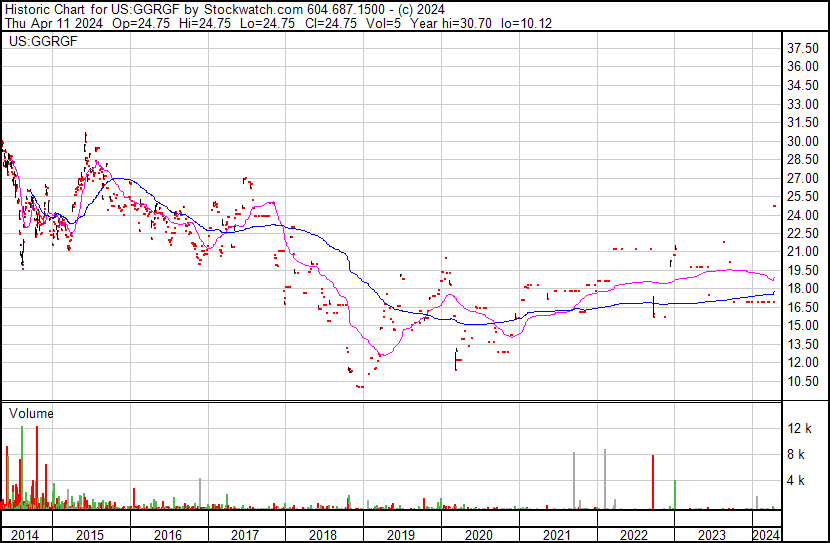Click the 37.50 price axis label
The width and height of the screenshot is (830, 543).
pos(803,48)
